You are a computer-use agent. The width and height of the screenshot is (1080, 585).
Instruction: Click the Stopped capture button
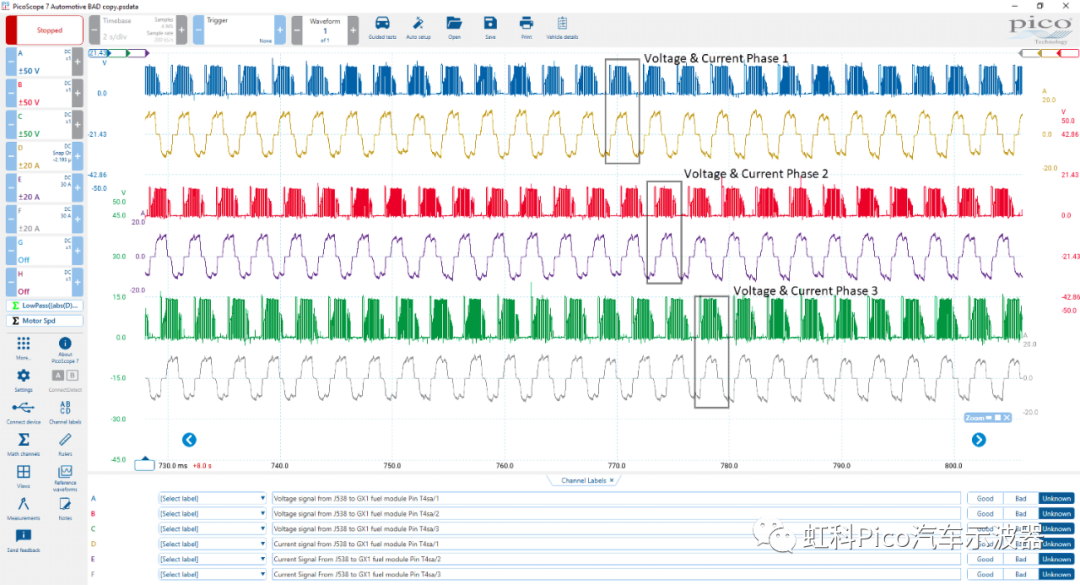tap(49, 30)
